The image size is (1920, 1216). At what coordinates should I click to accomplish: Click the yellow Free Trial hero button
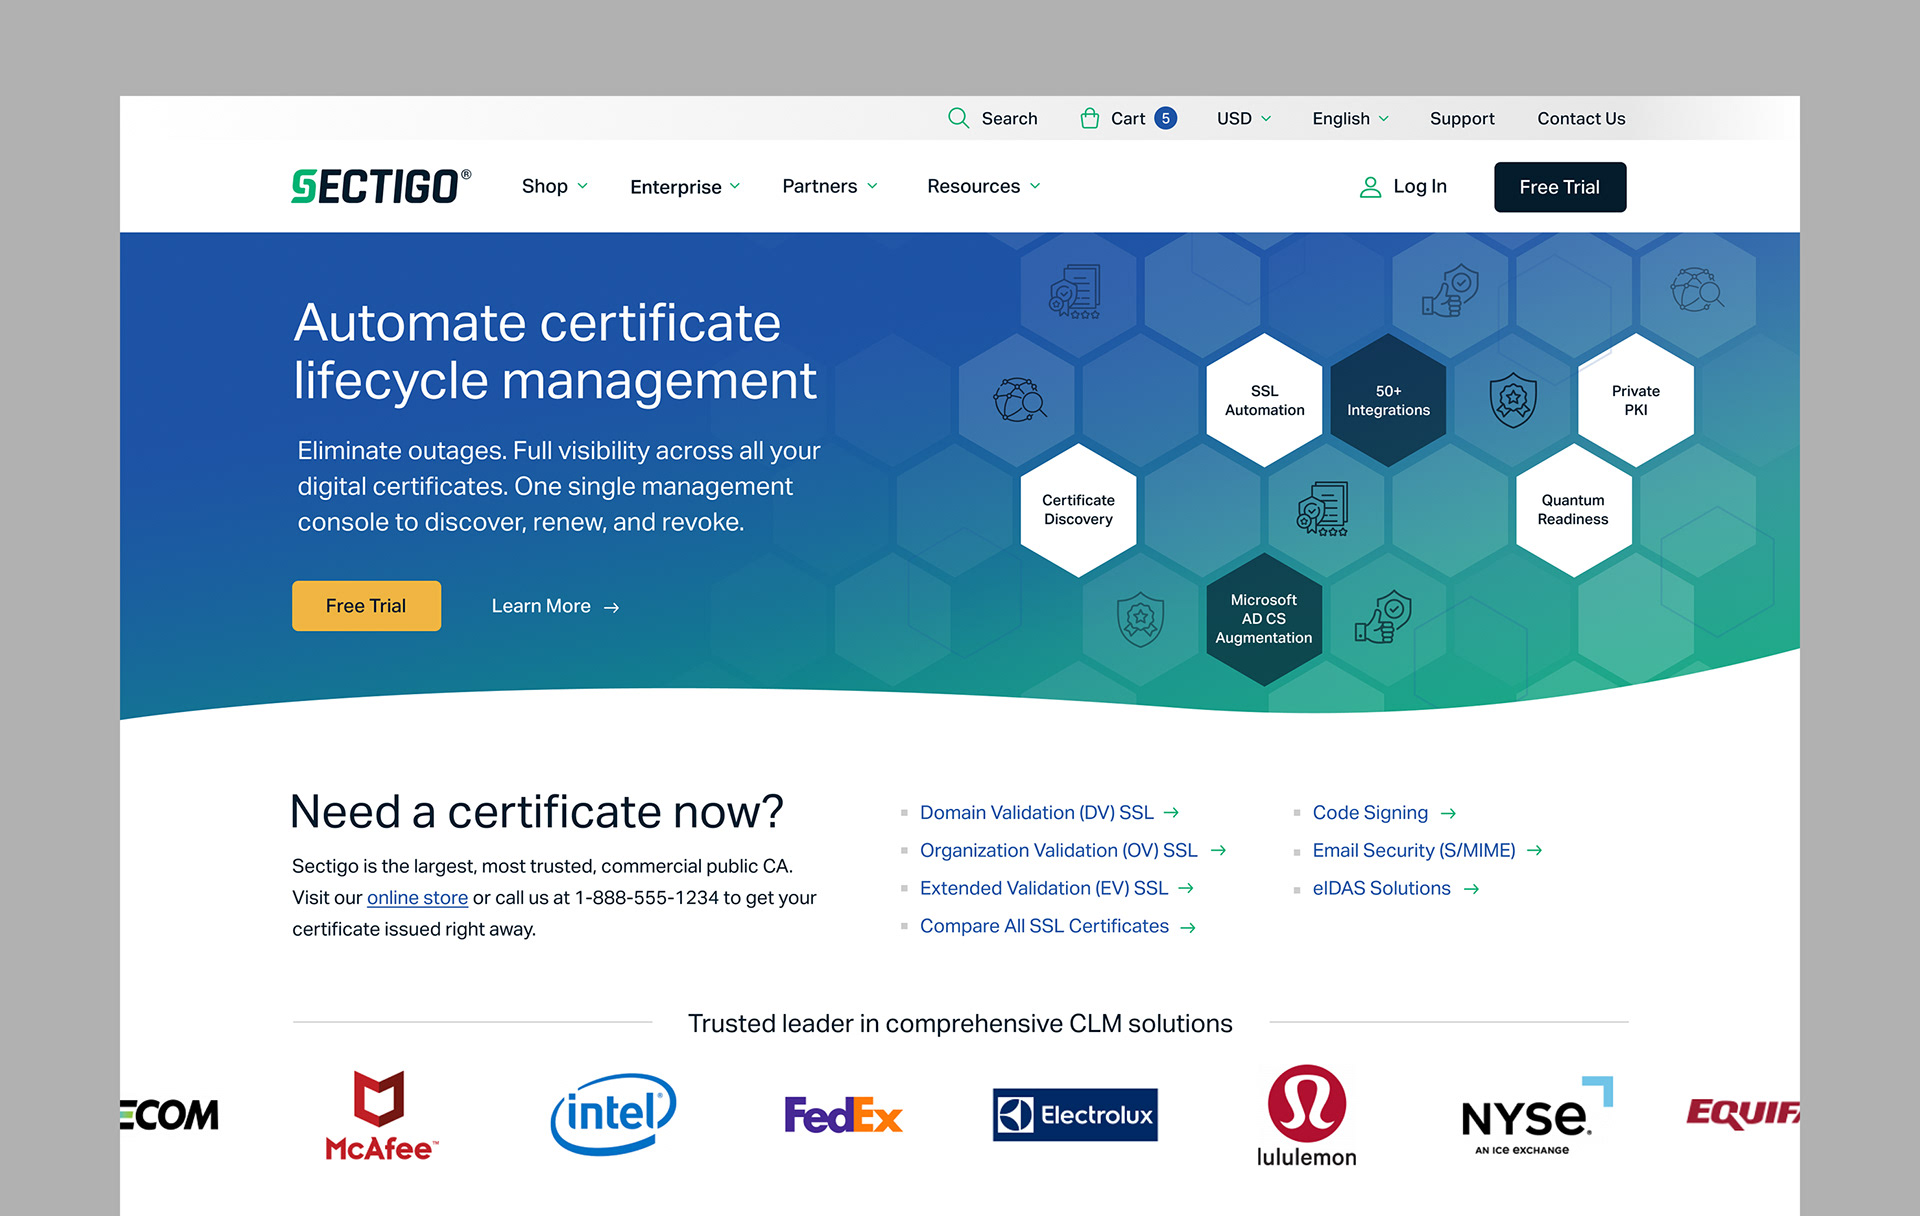click(366, 606)
